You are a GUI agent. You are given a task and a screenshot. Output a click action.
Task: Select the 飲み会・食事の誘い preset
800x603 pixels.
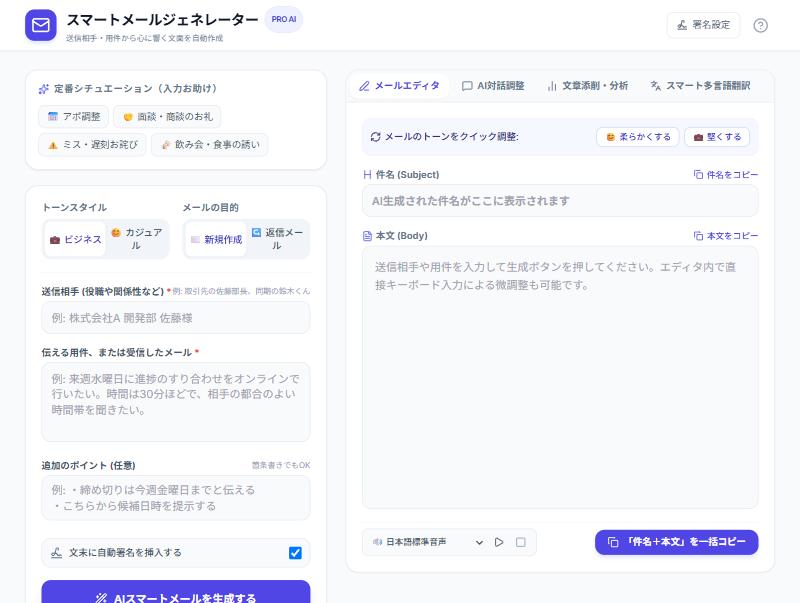pos(210,144)
